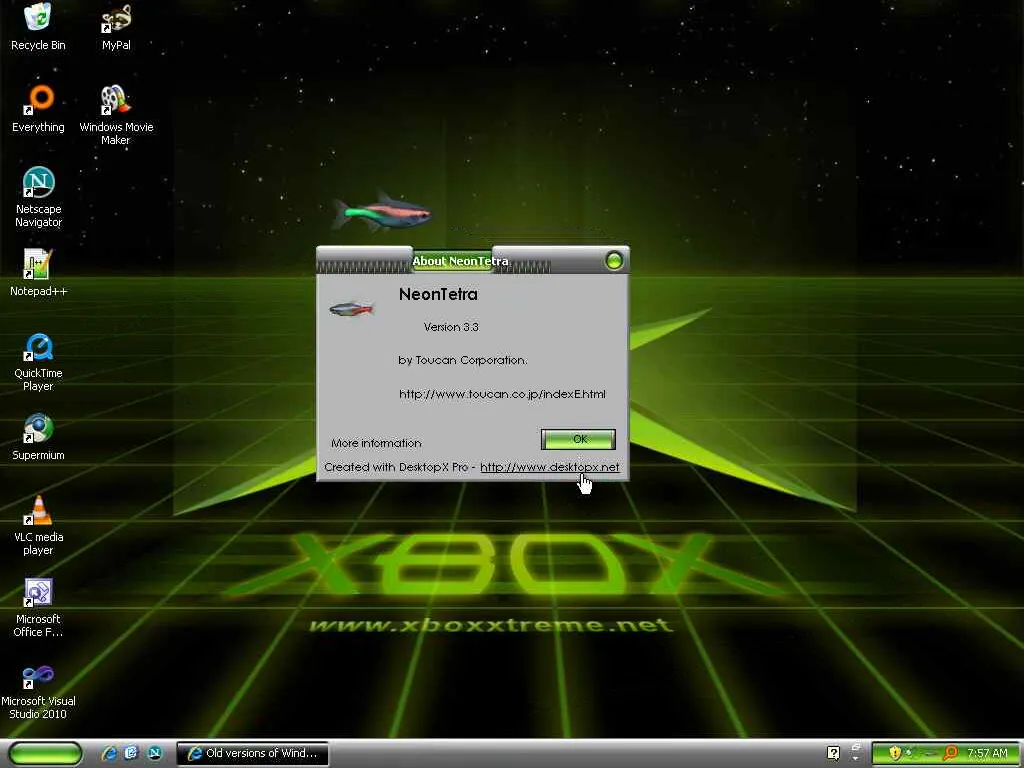Click the 'by Toucan Corporation.' text
Viewport: 1024px width, 768px height.
pyautogui.click(x=462, y=360)
